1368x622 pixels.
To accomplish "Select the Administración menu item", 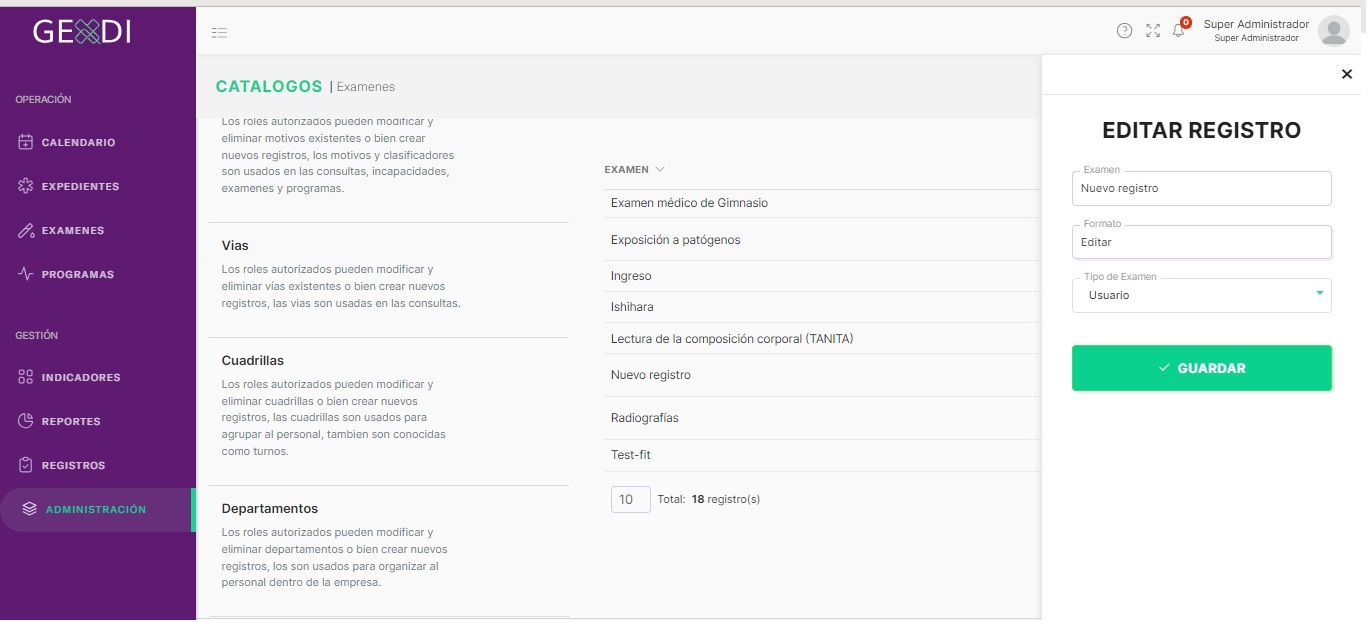I will click(98, 510).
